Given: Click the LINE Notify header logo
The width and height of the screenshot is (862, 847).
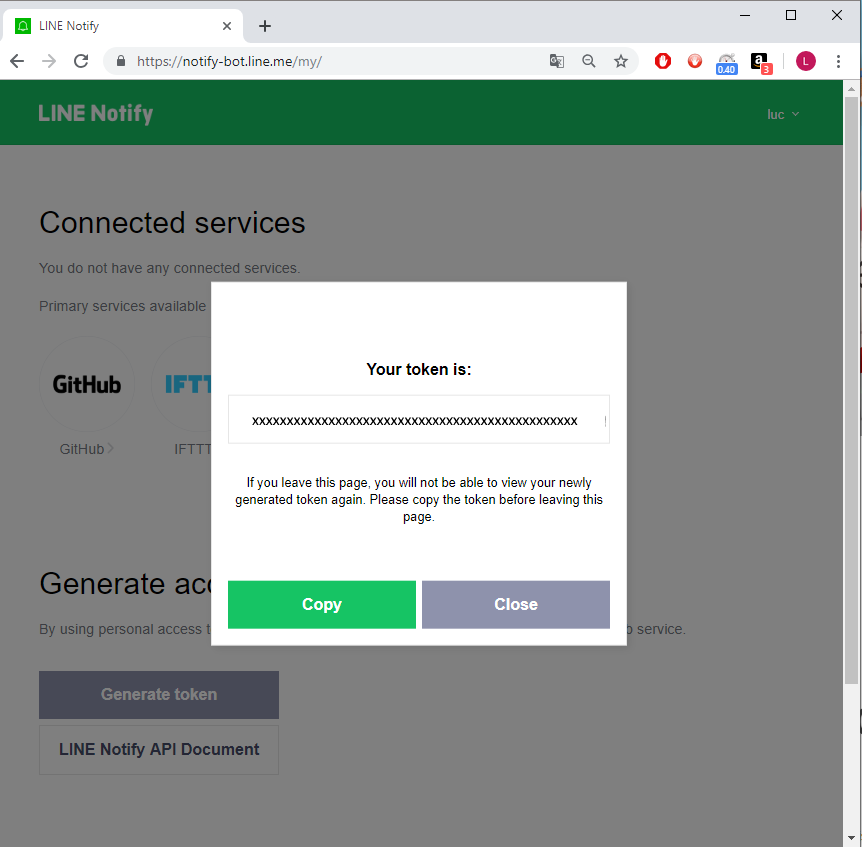Looking at the screenshot, I should pyautogui.click(x=96, y=114).
